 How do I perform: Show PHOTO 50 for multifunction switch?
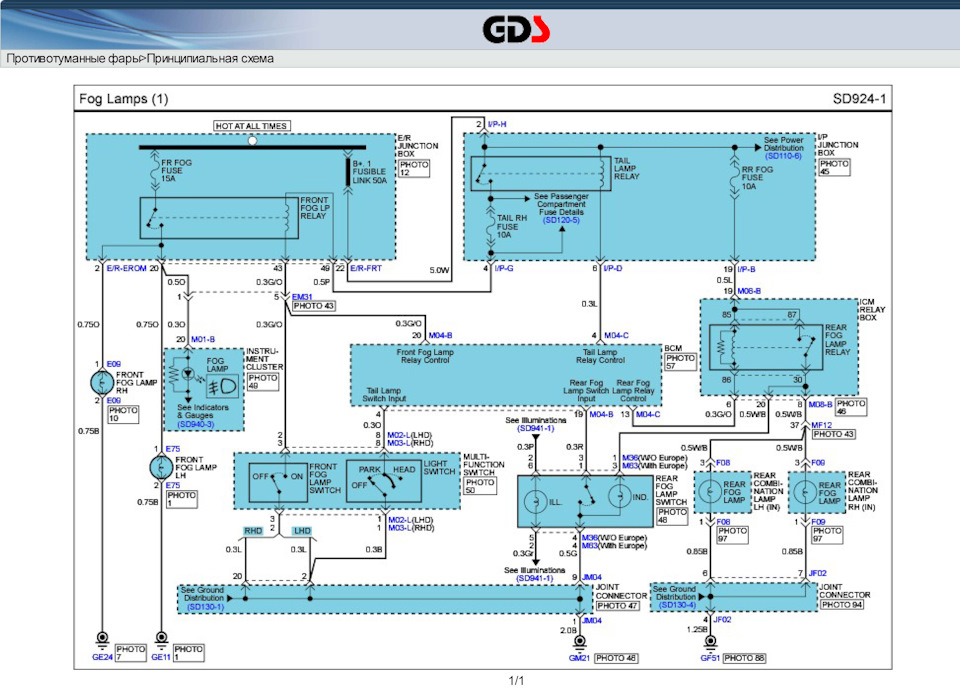[480, 487]
